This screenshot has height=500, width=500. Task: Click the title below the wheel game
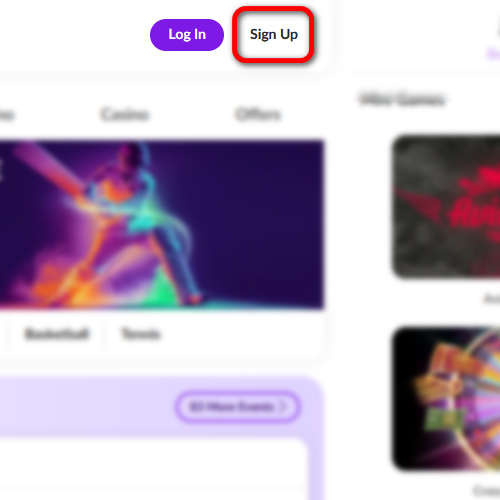[487, 490]
